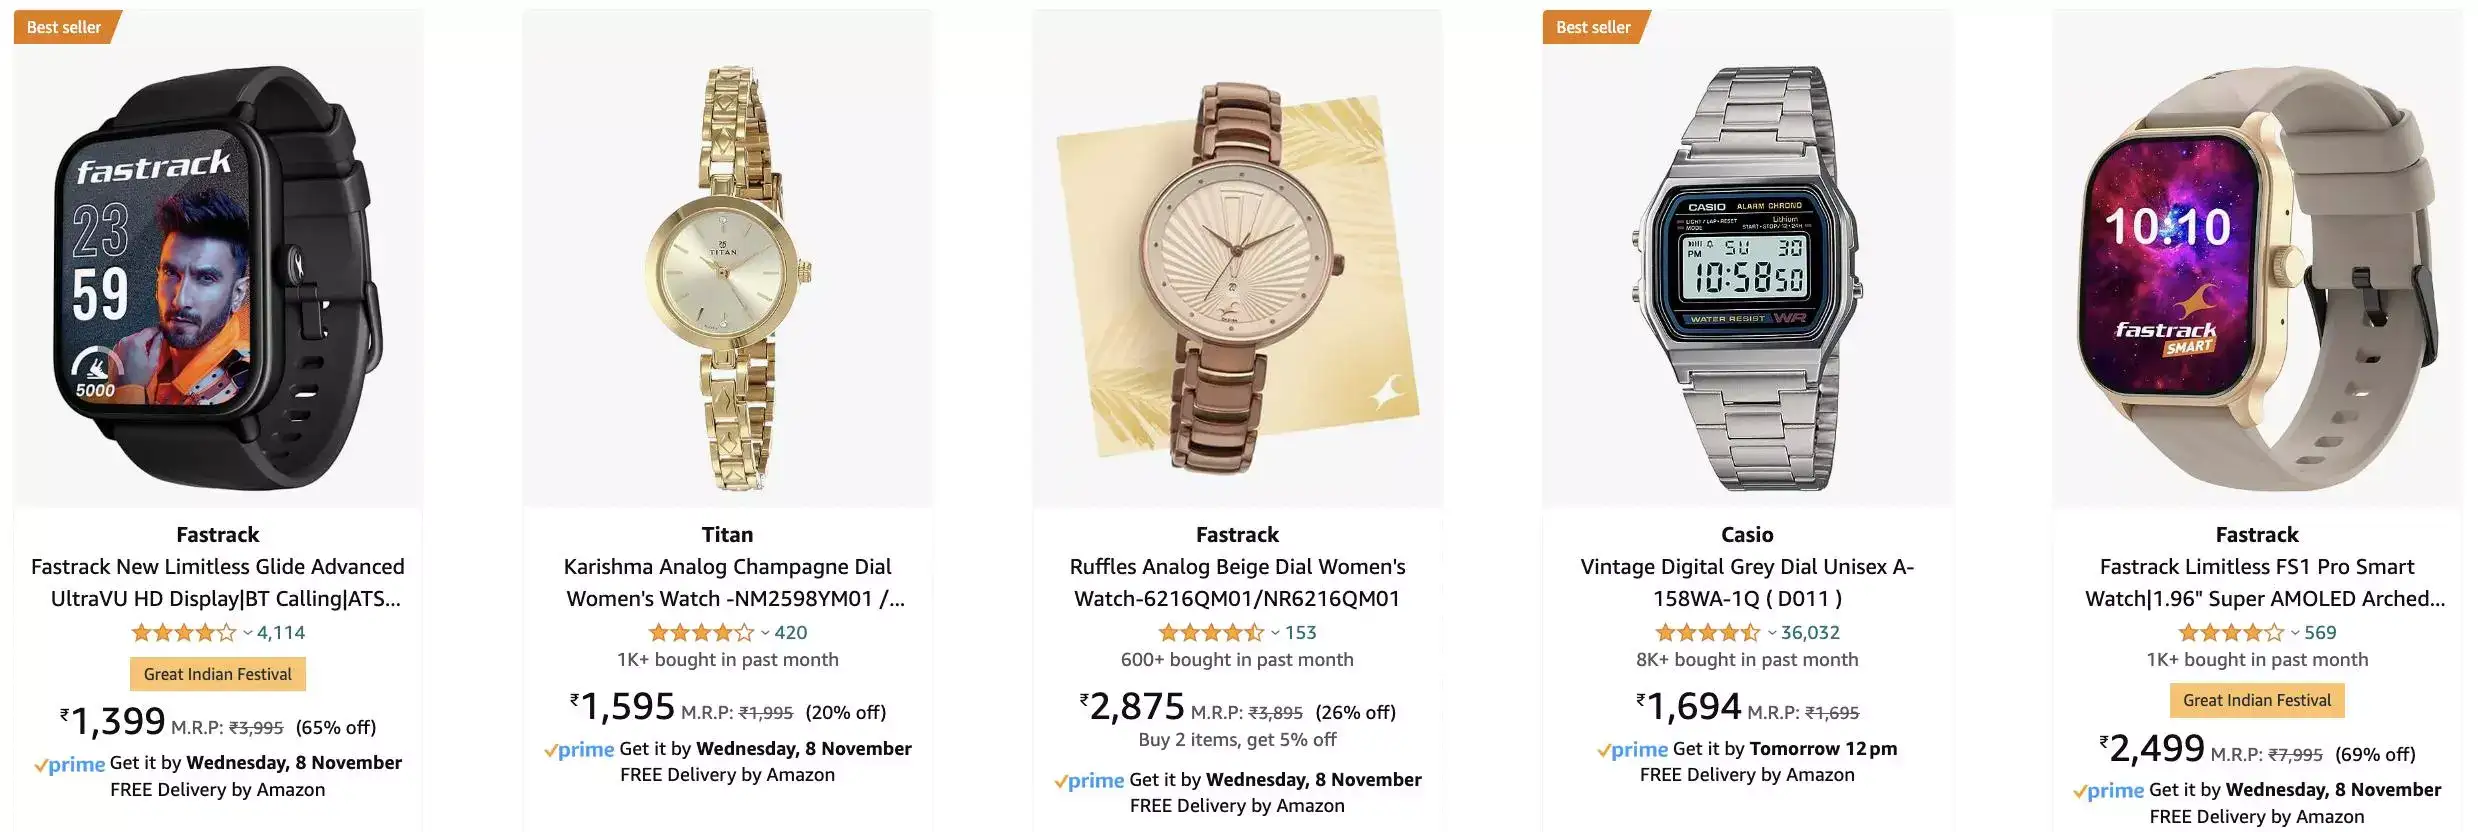This screenshot has width=2478, height=832.
Task: Click the half-star icon in the Ruffles watch rating
Action: point(1253,632)
